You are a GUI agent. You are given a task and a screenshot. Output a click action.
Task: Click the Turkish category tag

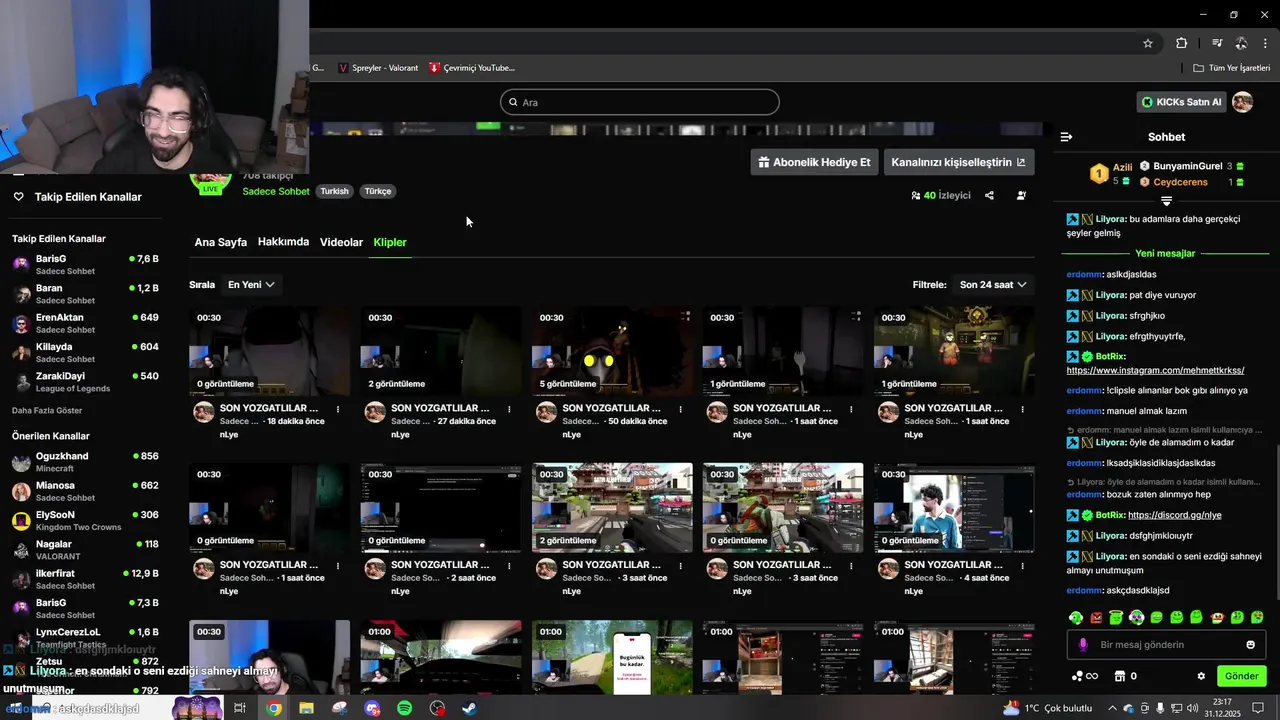coord(334,191)
